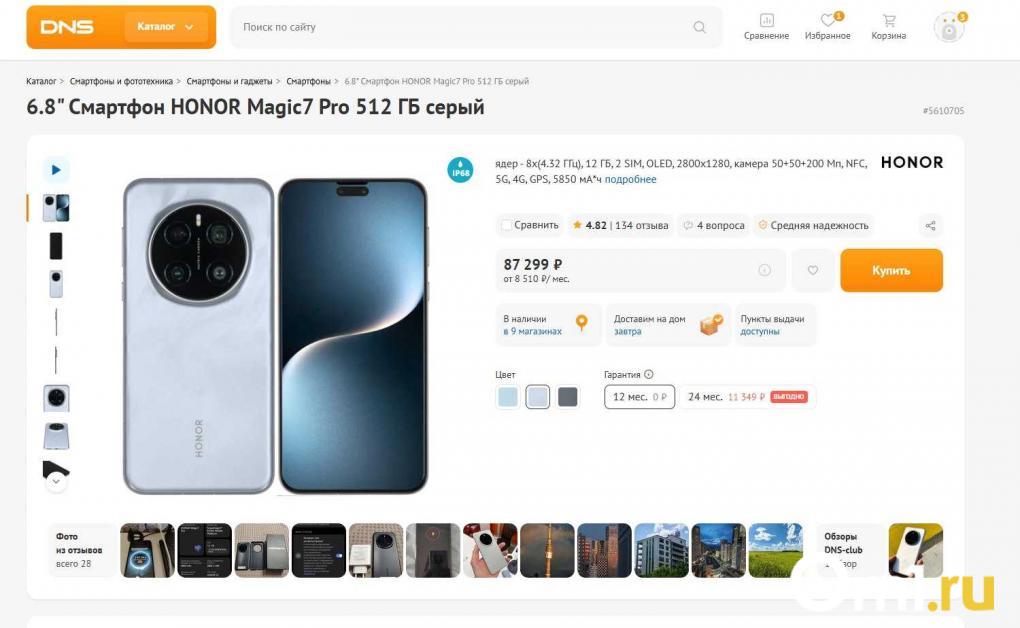Select 12 мес. warranty option
Viewport: 1020px width, 628px height.
click(639, 396)
